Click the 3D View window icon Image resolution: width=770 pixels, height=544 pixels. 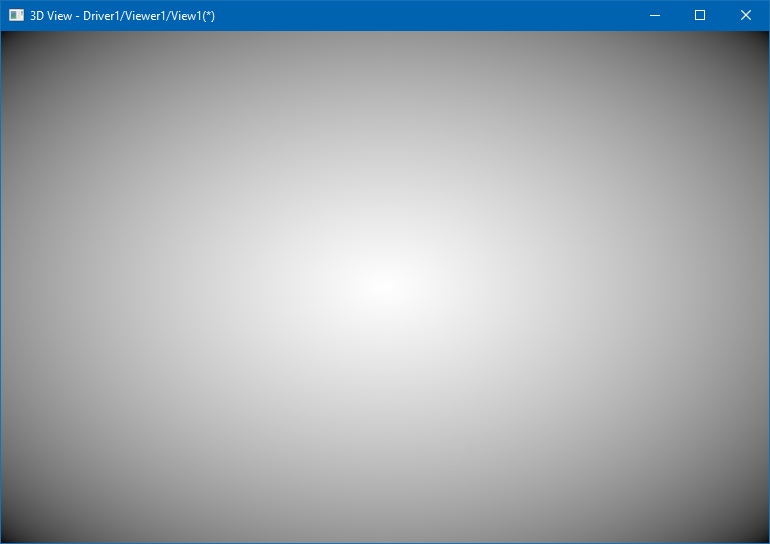pyautogui.click(x=16, y=15)
